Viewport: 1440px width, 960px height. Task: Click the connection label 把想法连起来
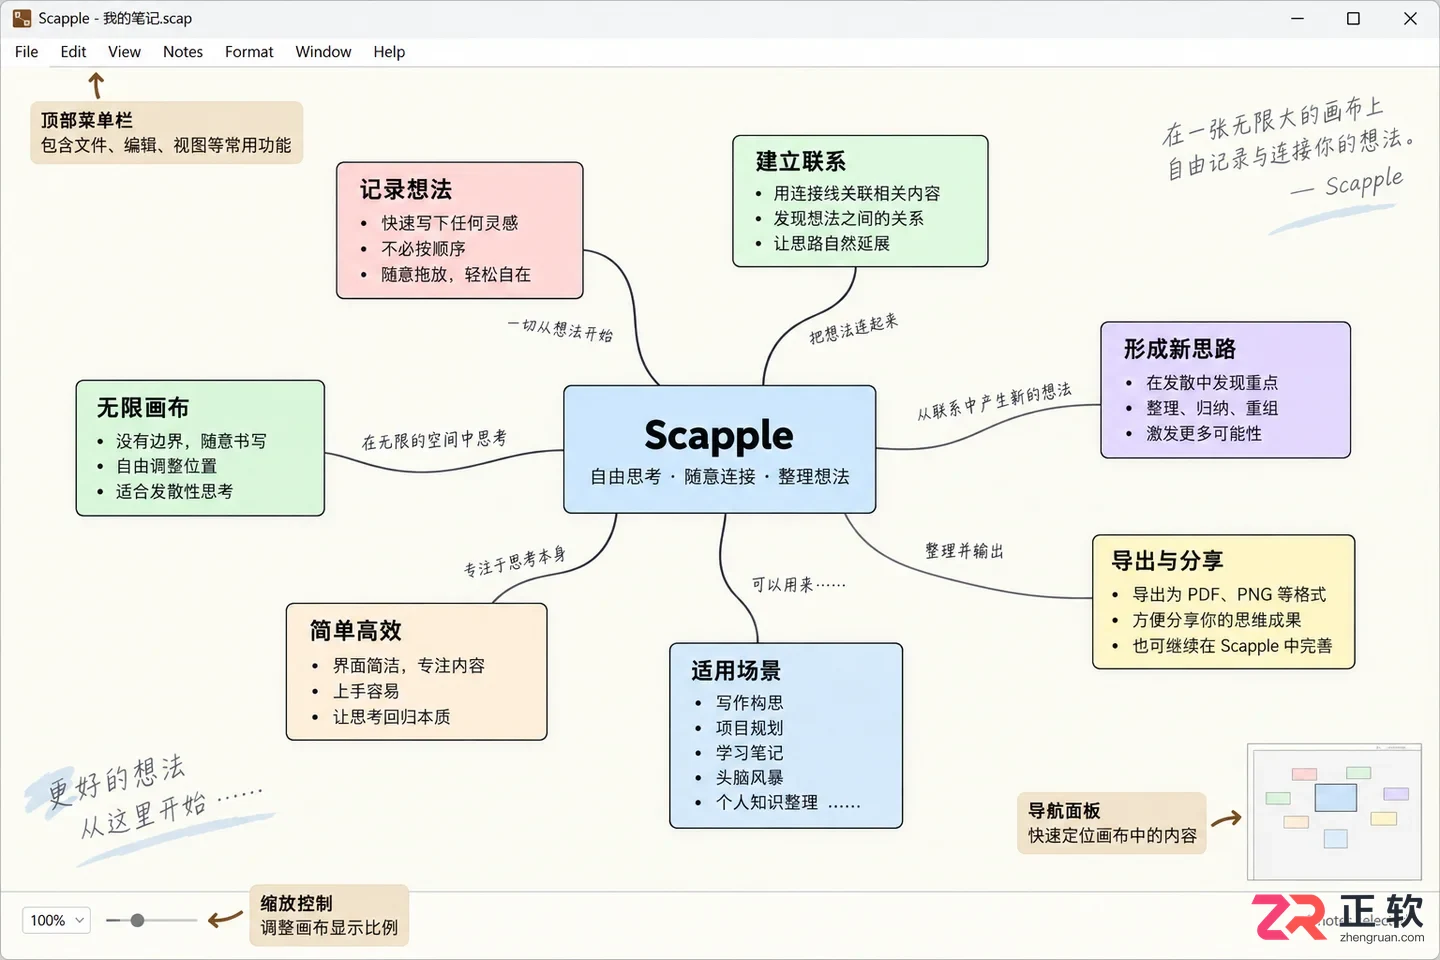click(854, 329)
